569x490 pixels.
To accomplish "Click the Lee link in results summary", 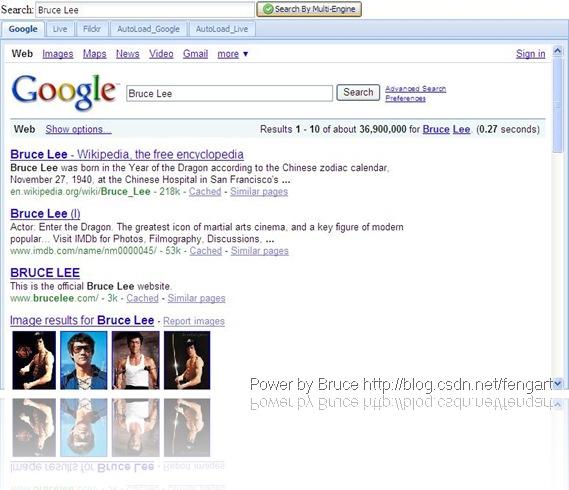I will point(461,129).
